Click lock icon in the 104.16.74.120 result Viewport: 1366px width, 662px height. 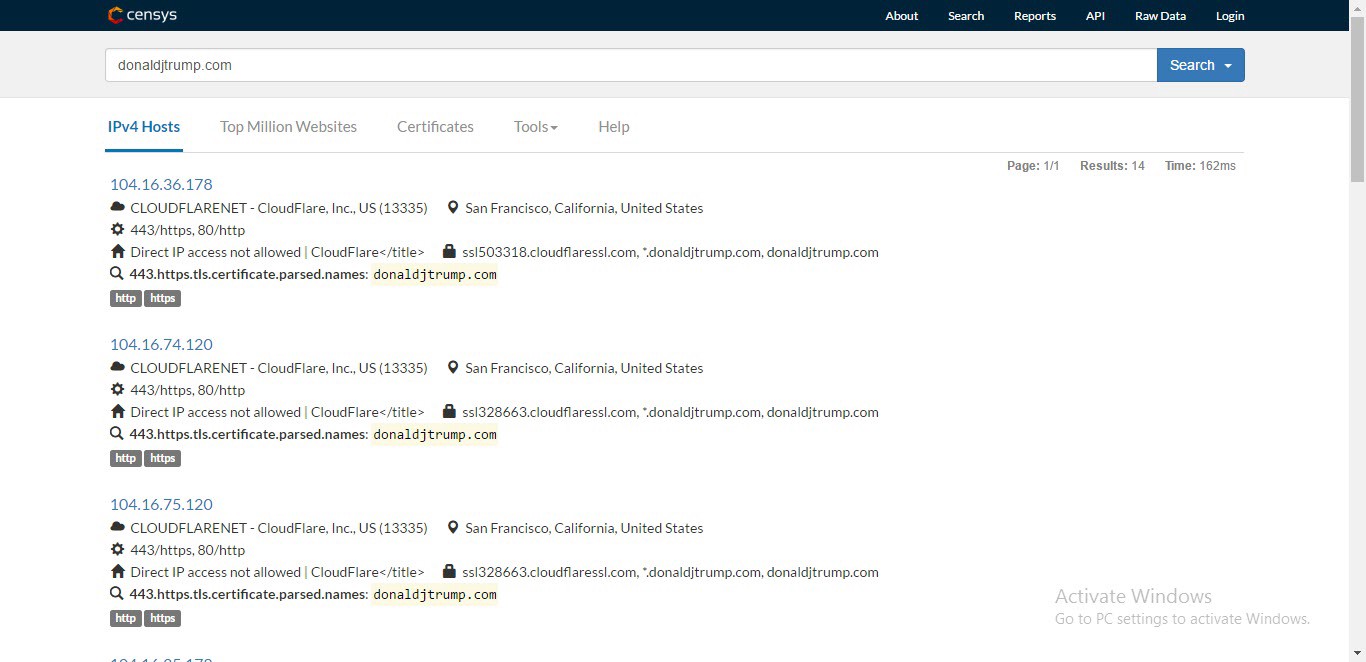[x=449, y=412]
